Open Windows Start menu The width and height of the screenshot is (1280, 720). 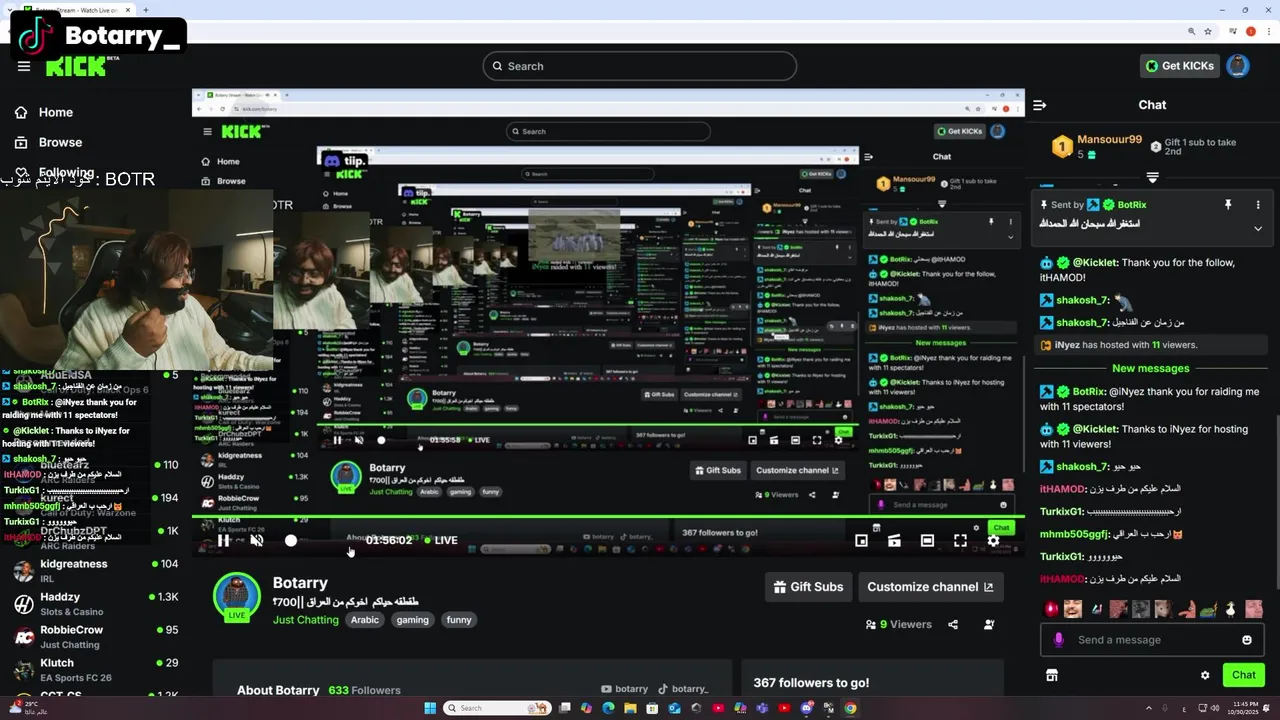[x=430, y=708]
